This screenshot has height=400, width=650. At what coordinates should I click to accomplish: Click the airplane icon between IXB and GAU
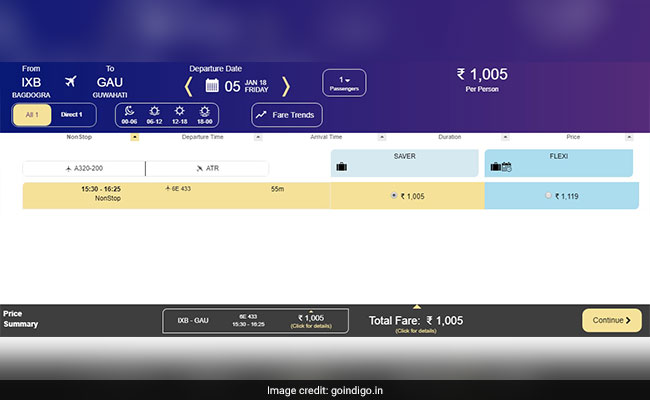point(71,81)
